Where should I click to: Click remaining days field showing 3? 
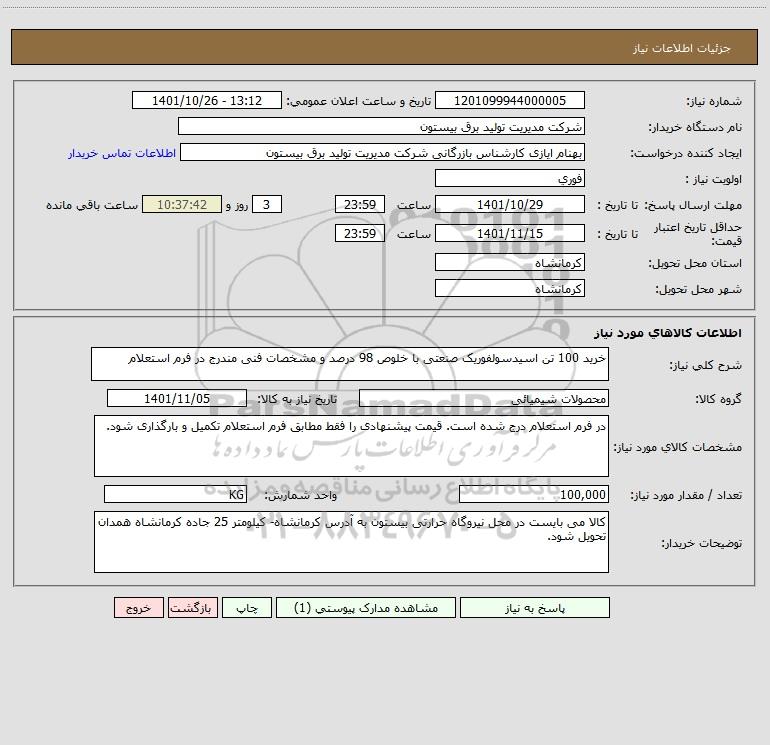tap(267, 204)
